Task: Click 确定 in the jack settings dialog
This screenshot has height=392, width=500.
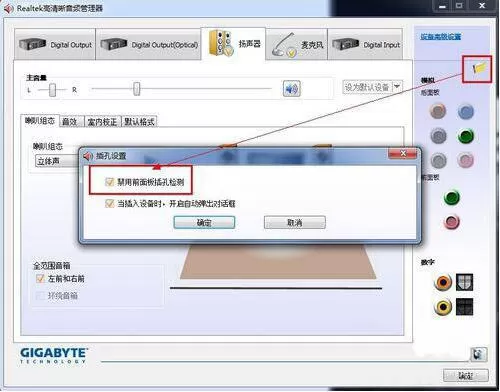Action: click(x=204, y=222)
